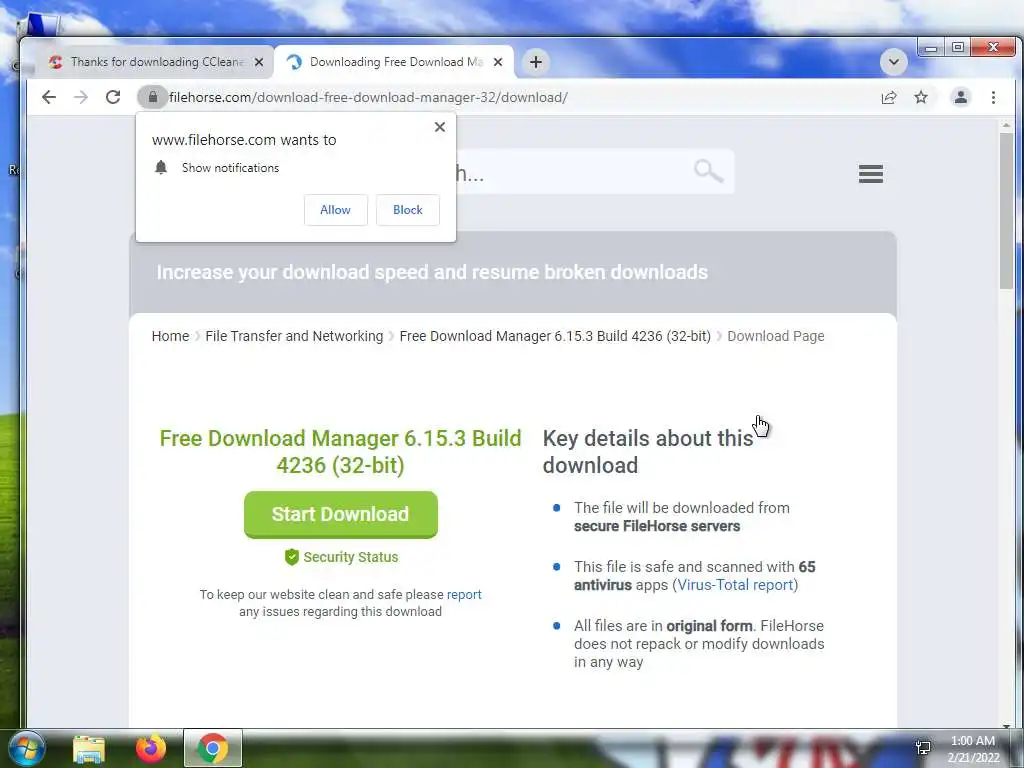Viewport: 1024px width, 768px height.
Task: Click the Free Download Manager 6.15.3 green heading
Action: click(x=340, y=452)
